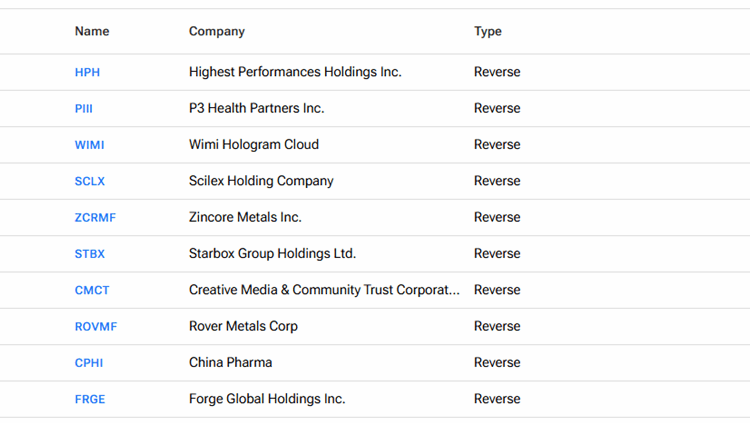Open the FRGE ticker link
This screenshot has width=750, height=423.
[90, 399]
